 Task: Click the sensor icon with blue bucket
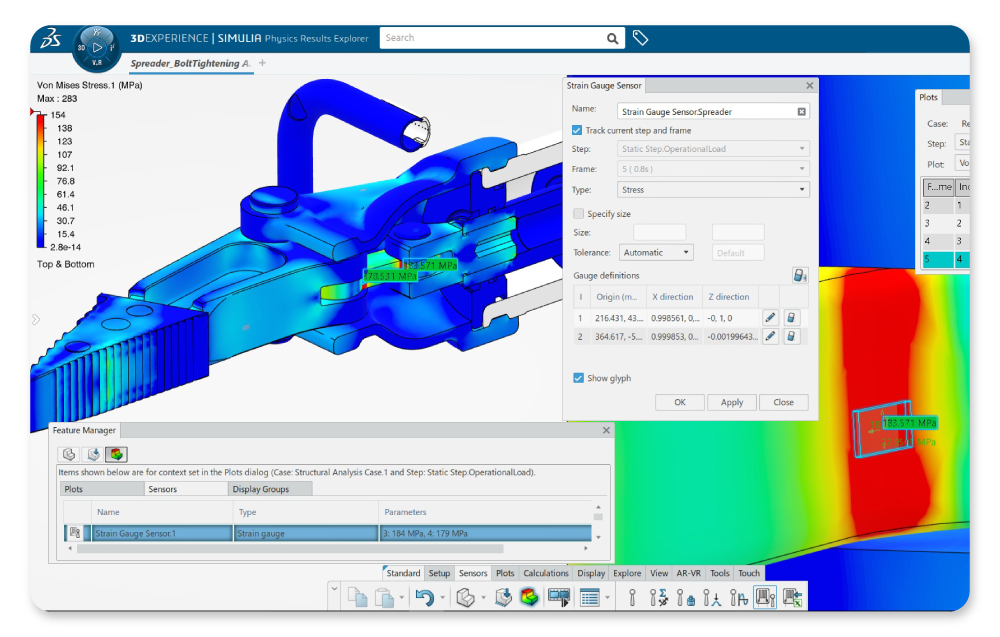click(x=686, y=597)
